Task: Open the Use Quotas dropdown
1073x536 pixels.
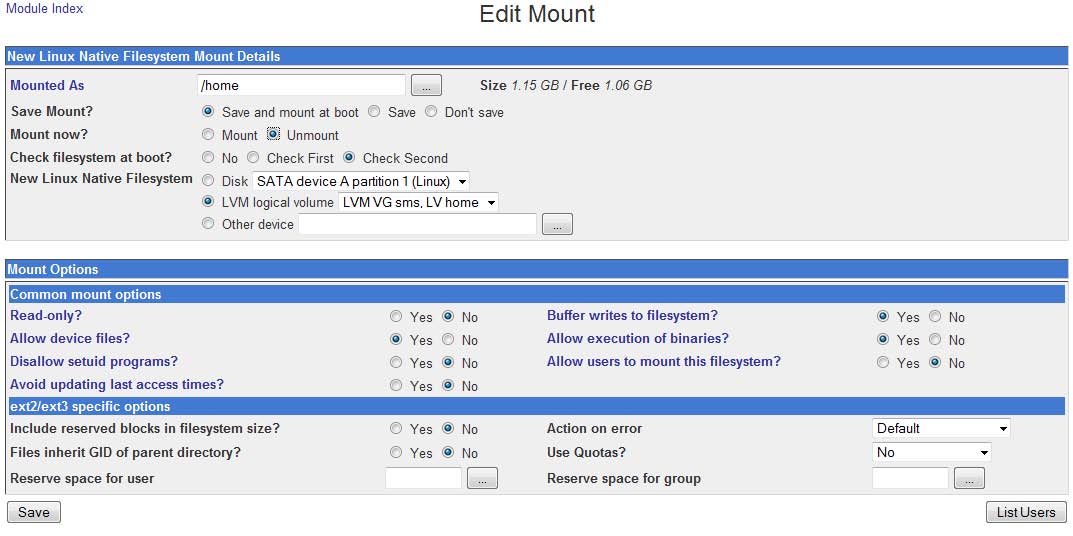Action: [x=931, y=452]
